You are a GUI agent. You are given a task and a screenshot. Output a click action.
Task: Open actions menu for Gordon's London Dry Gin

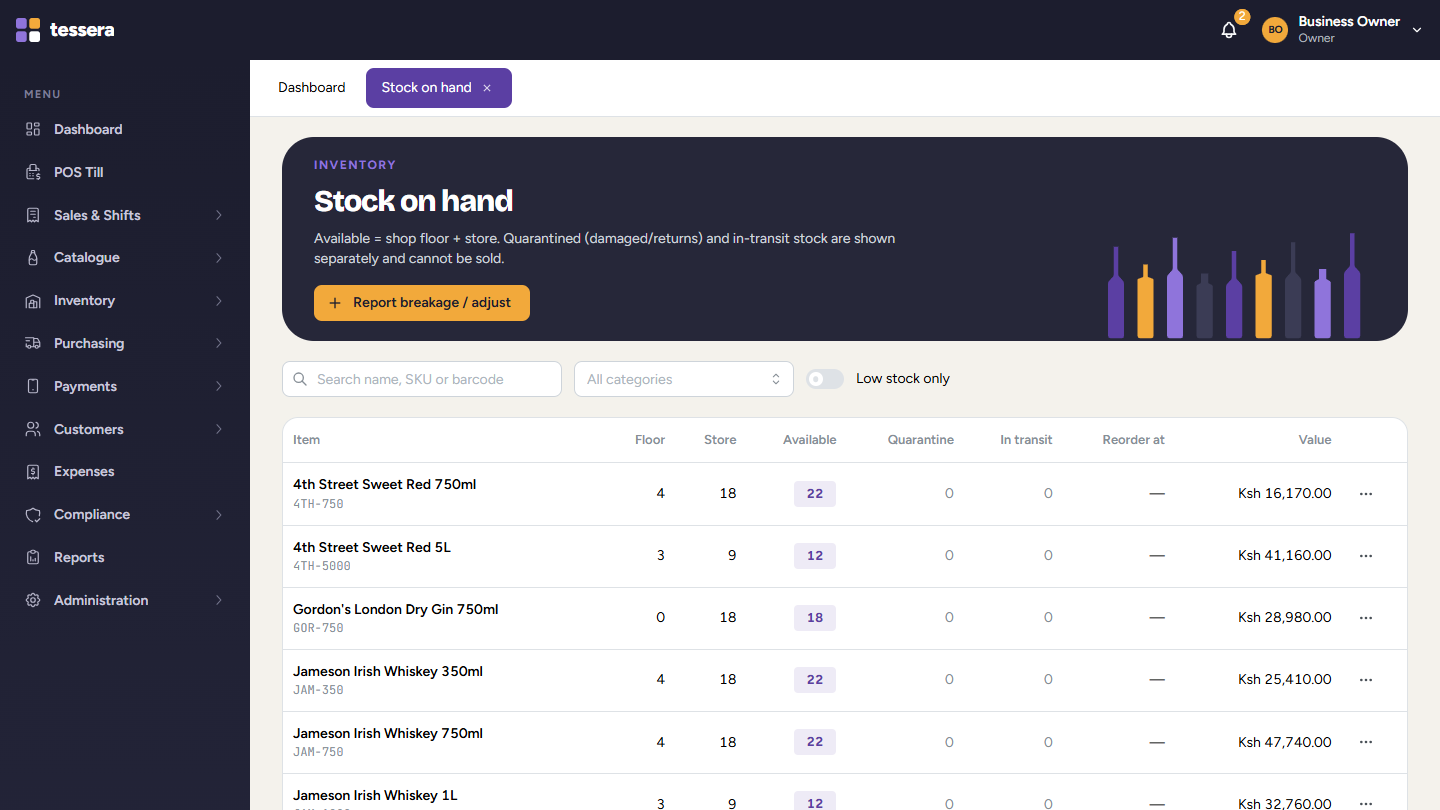(1366, 617)
